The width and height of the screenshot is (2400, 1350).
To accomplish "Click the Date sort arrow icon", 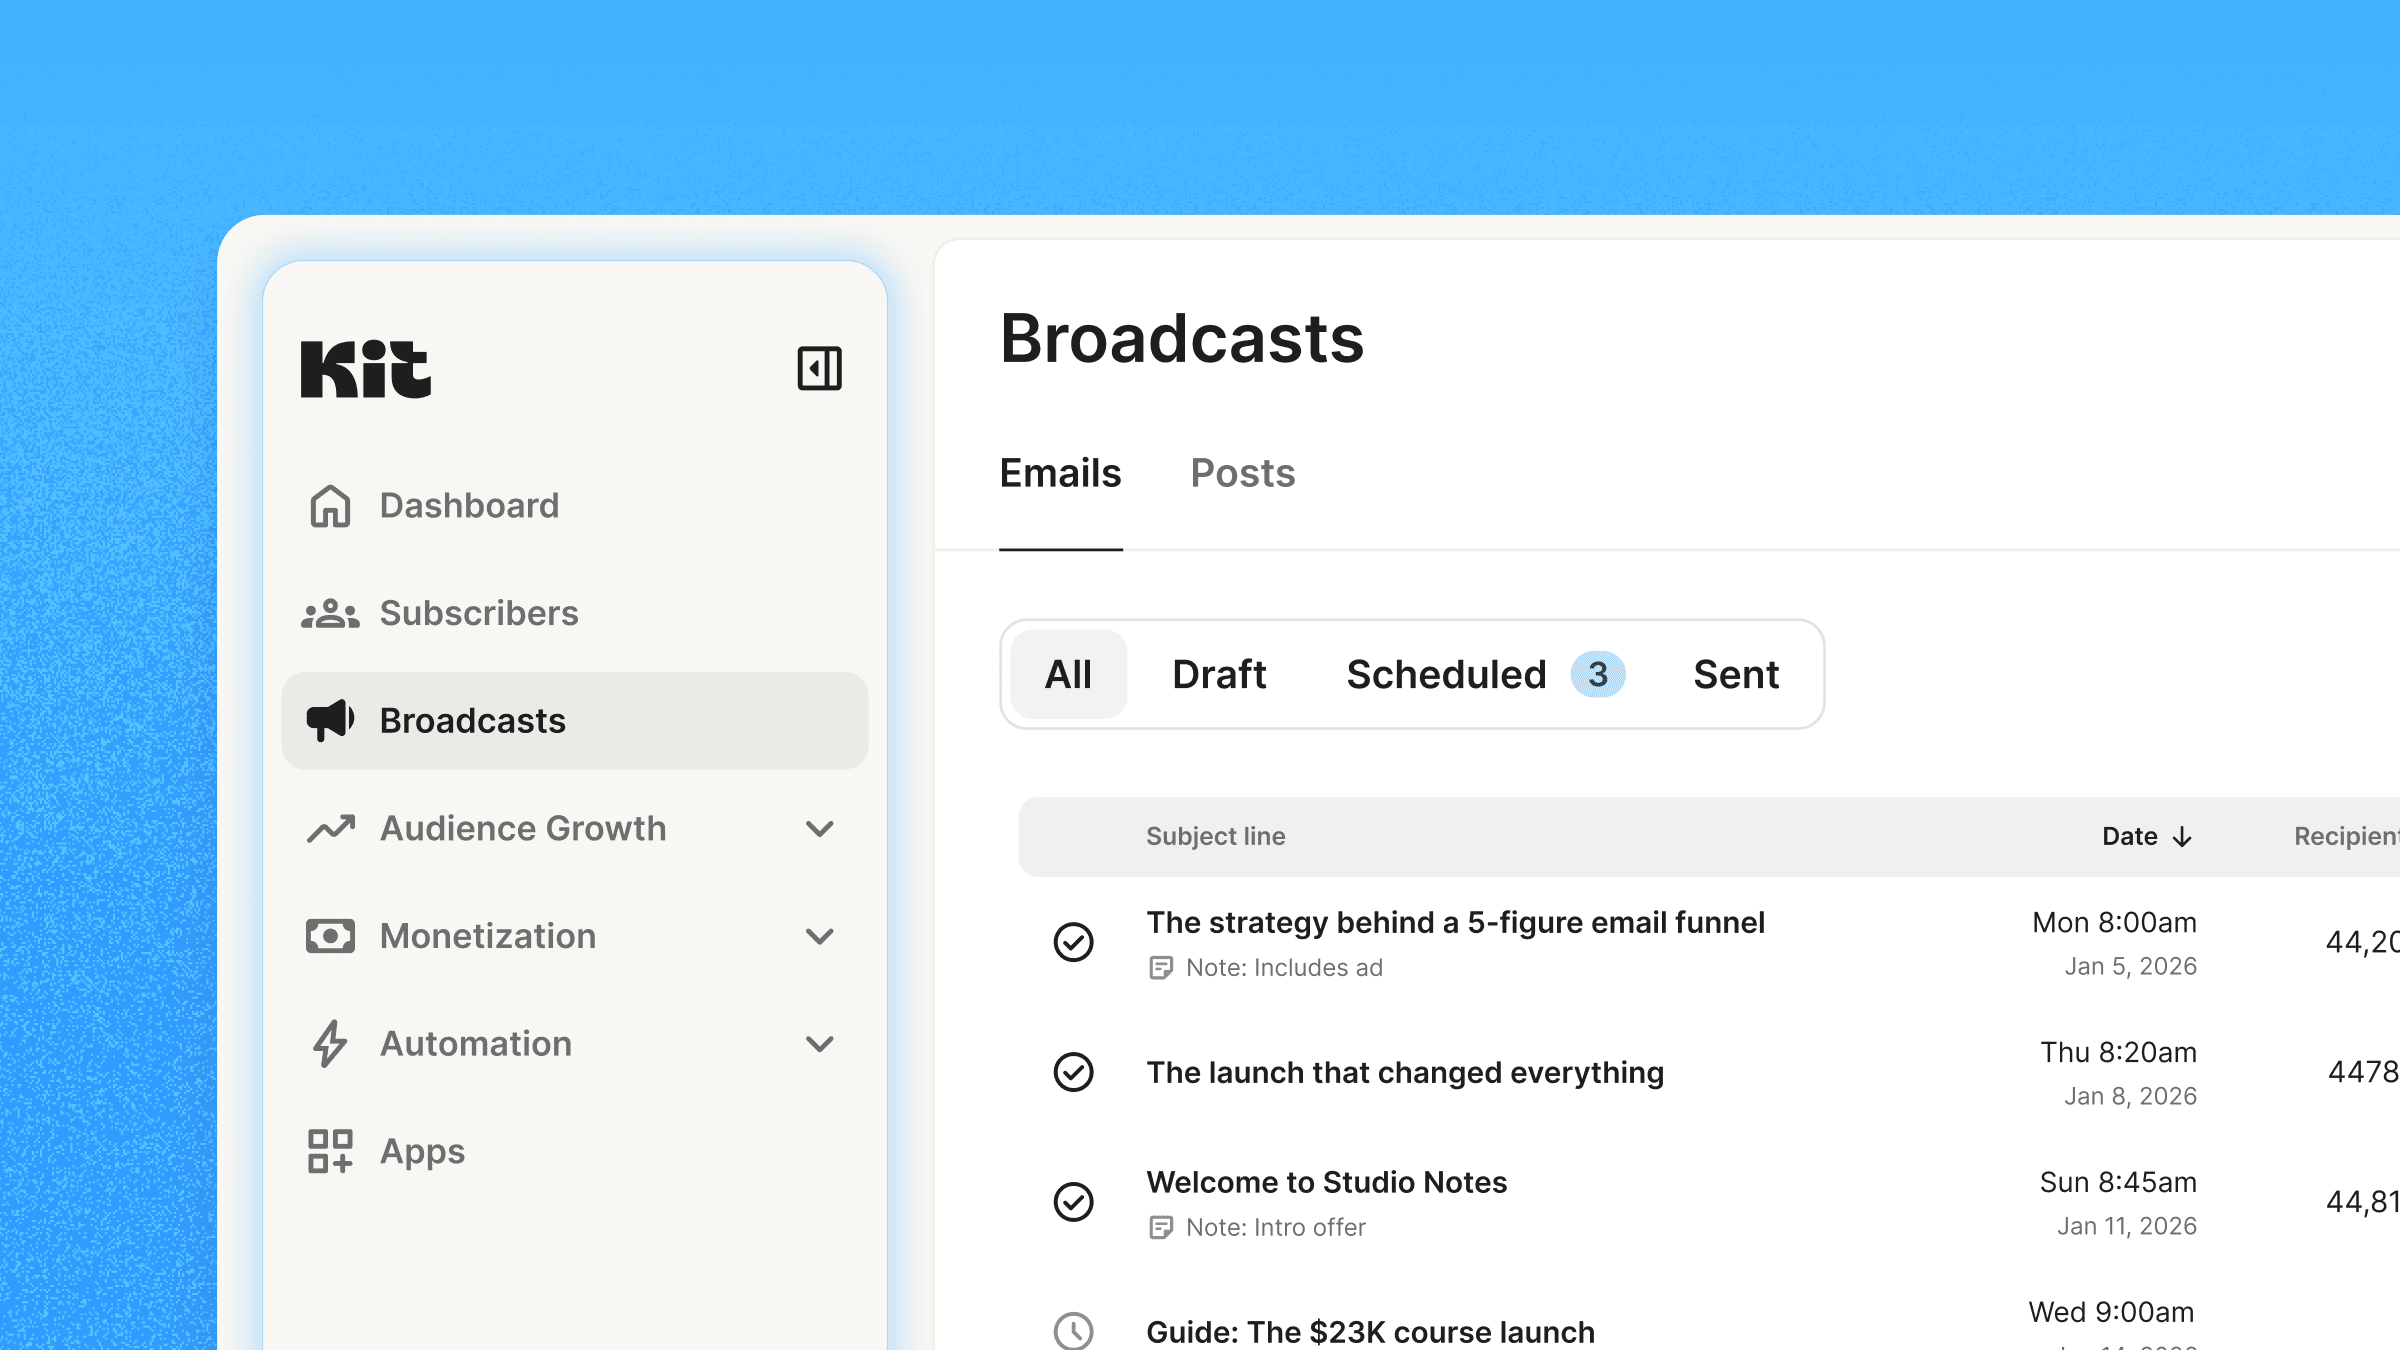I will click(2182, 837).
